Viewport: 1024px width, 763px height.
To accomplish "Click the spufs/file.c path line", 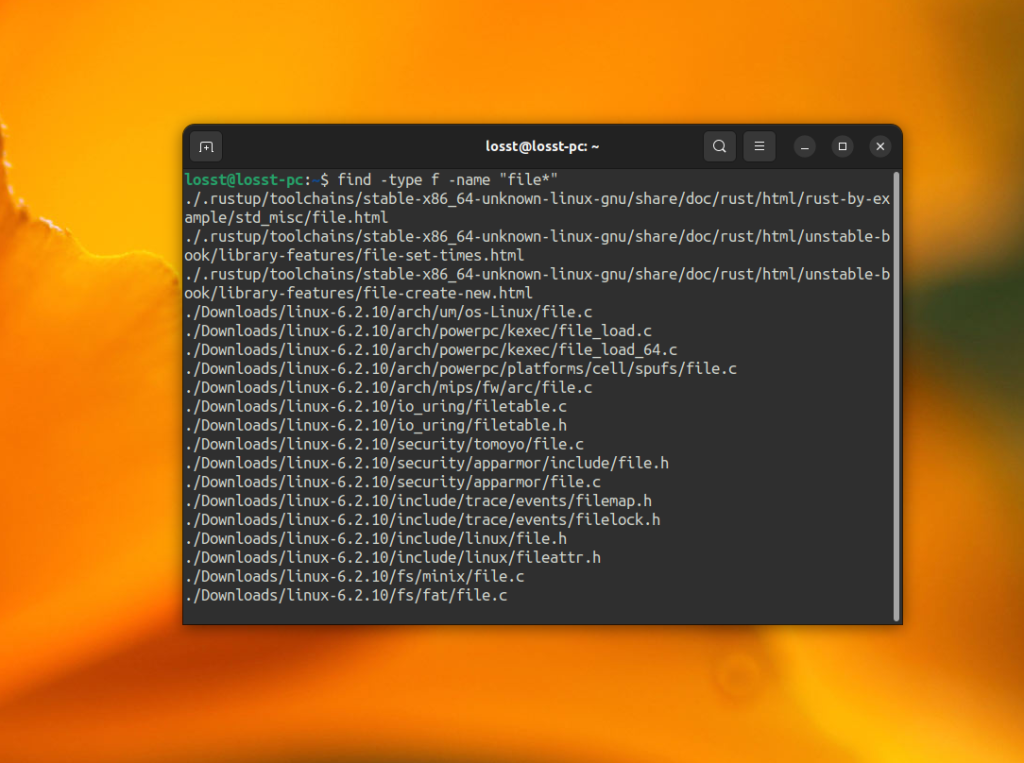I will pyautogui.click(x=460, y=369).
